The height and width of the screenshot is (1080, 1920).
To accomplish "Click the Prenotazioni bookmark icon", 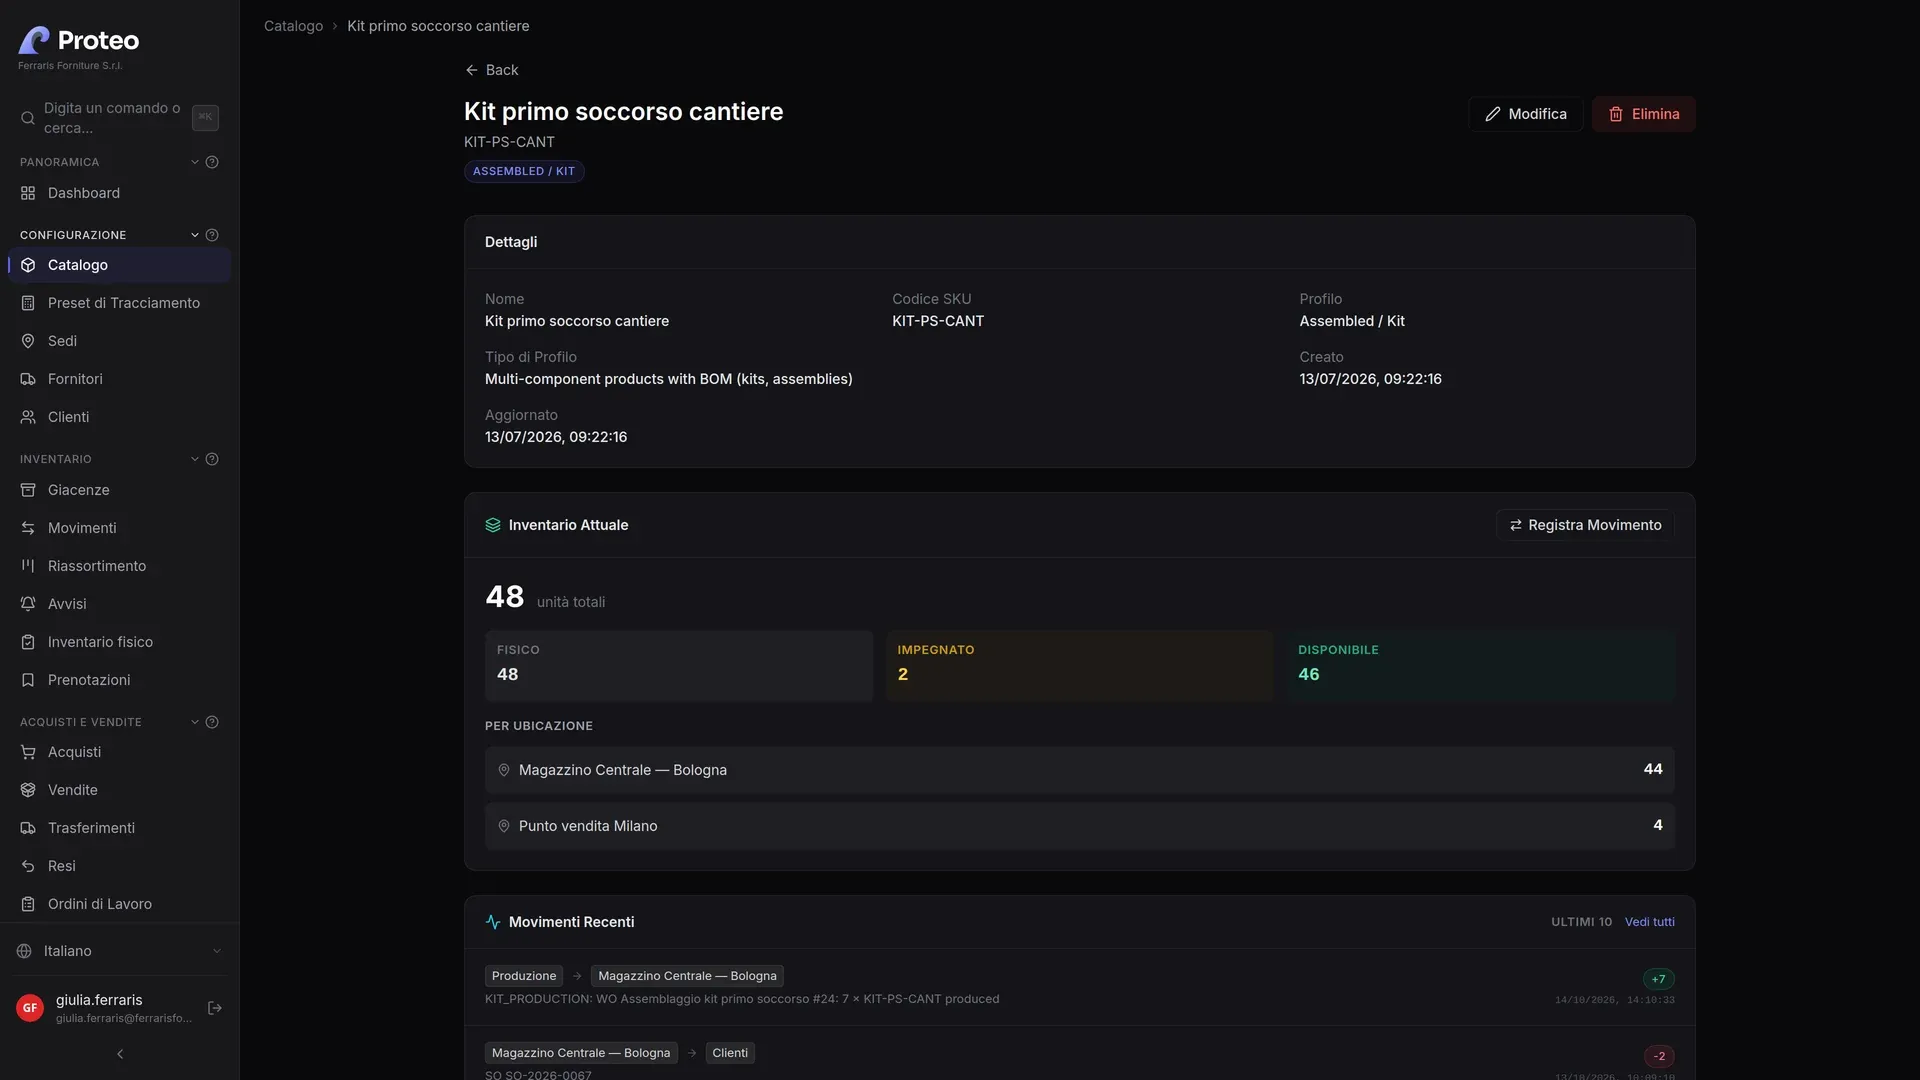I will 28,680.
